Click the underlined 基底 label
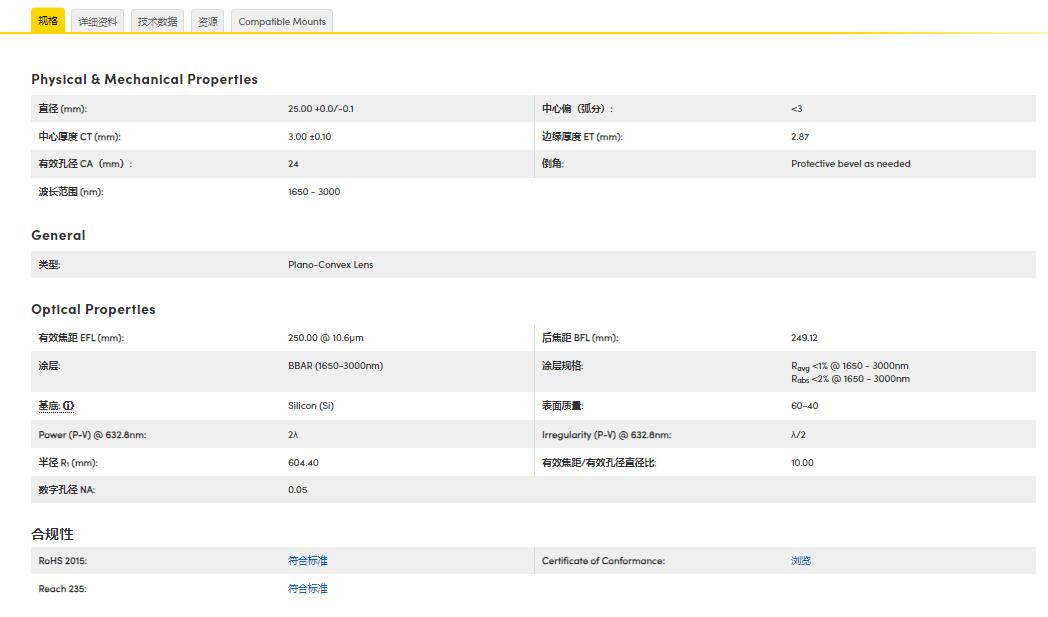This screenshot has width=1048, height=617. pyautogui.click(x=48, y=406)
